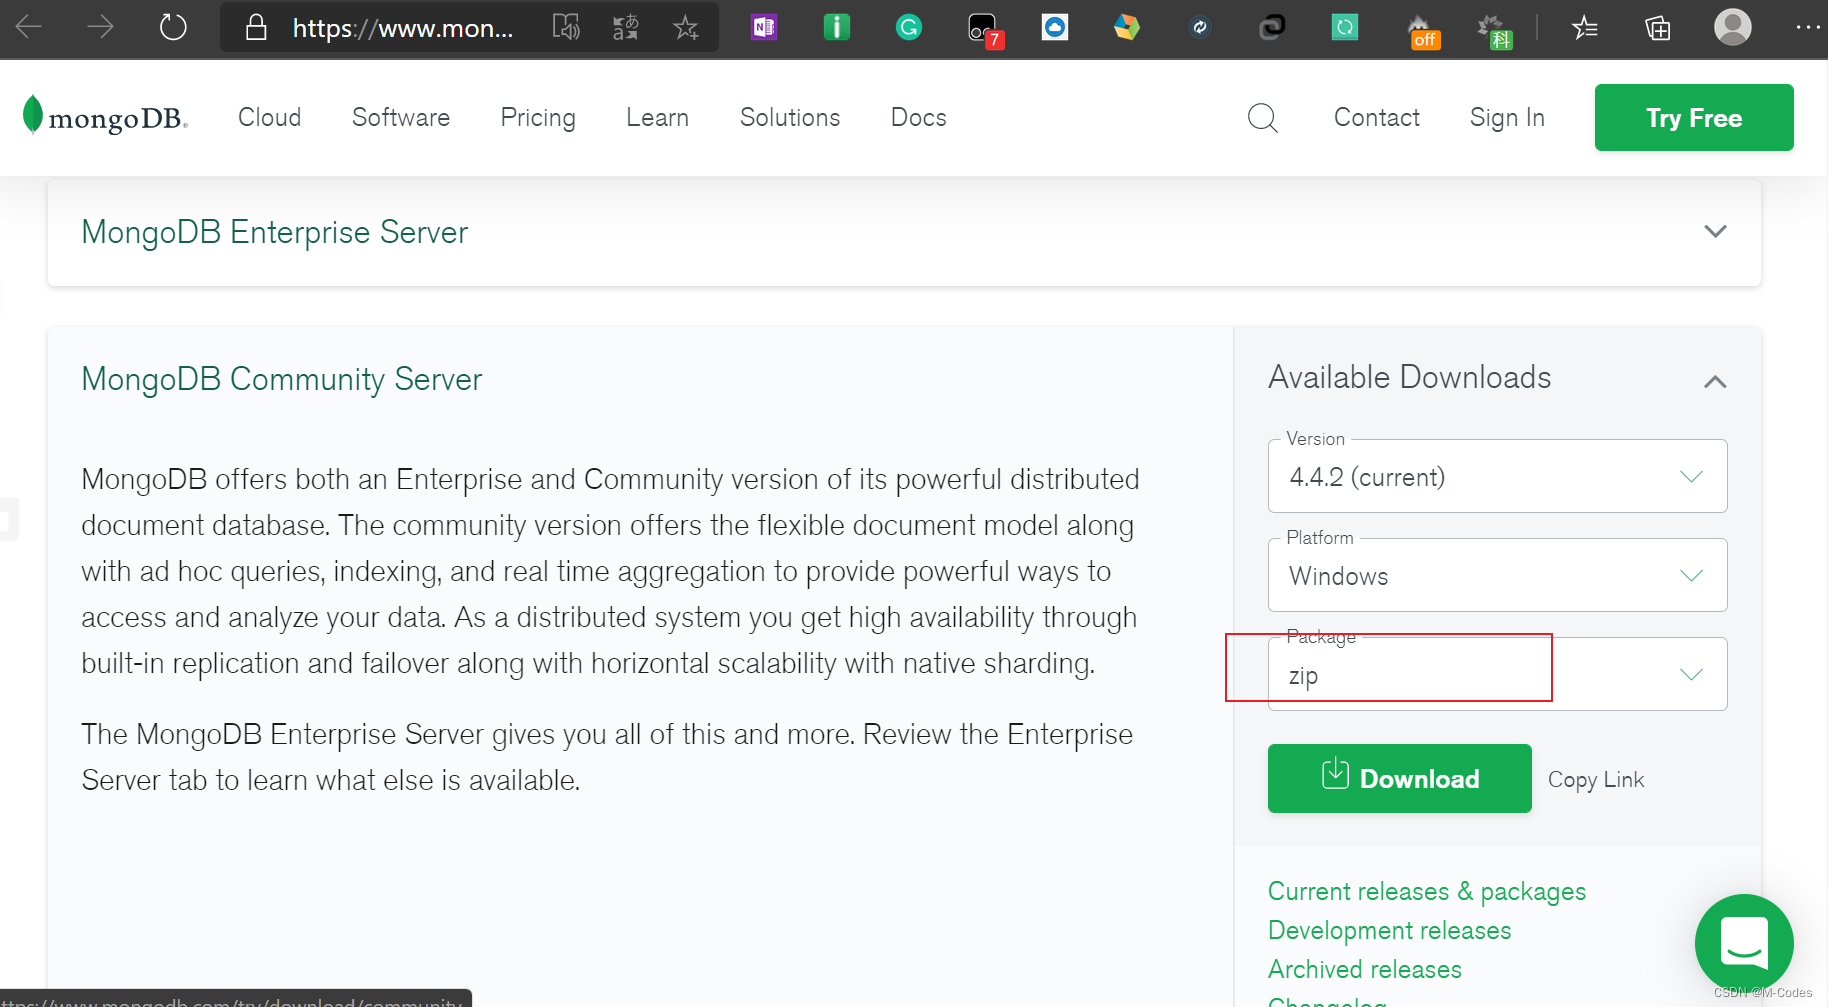Open Development releases link
The image size is (1828, 1007).
(1389, 930)
